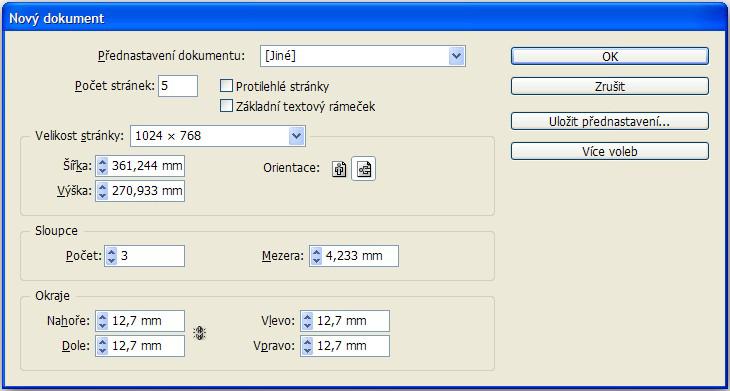
Task: Click the OK button
Action: click(610, 56)
